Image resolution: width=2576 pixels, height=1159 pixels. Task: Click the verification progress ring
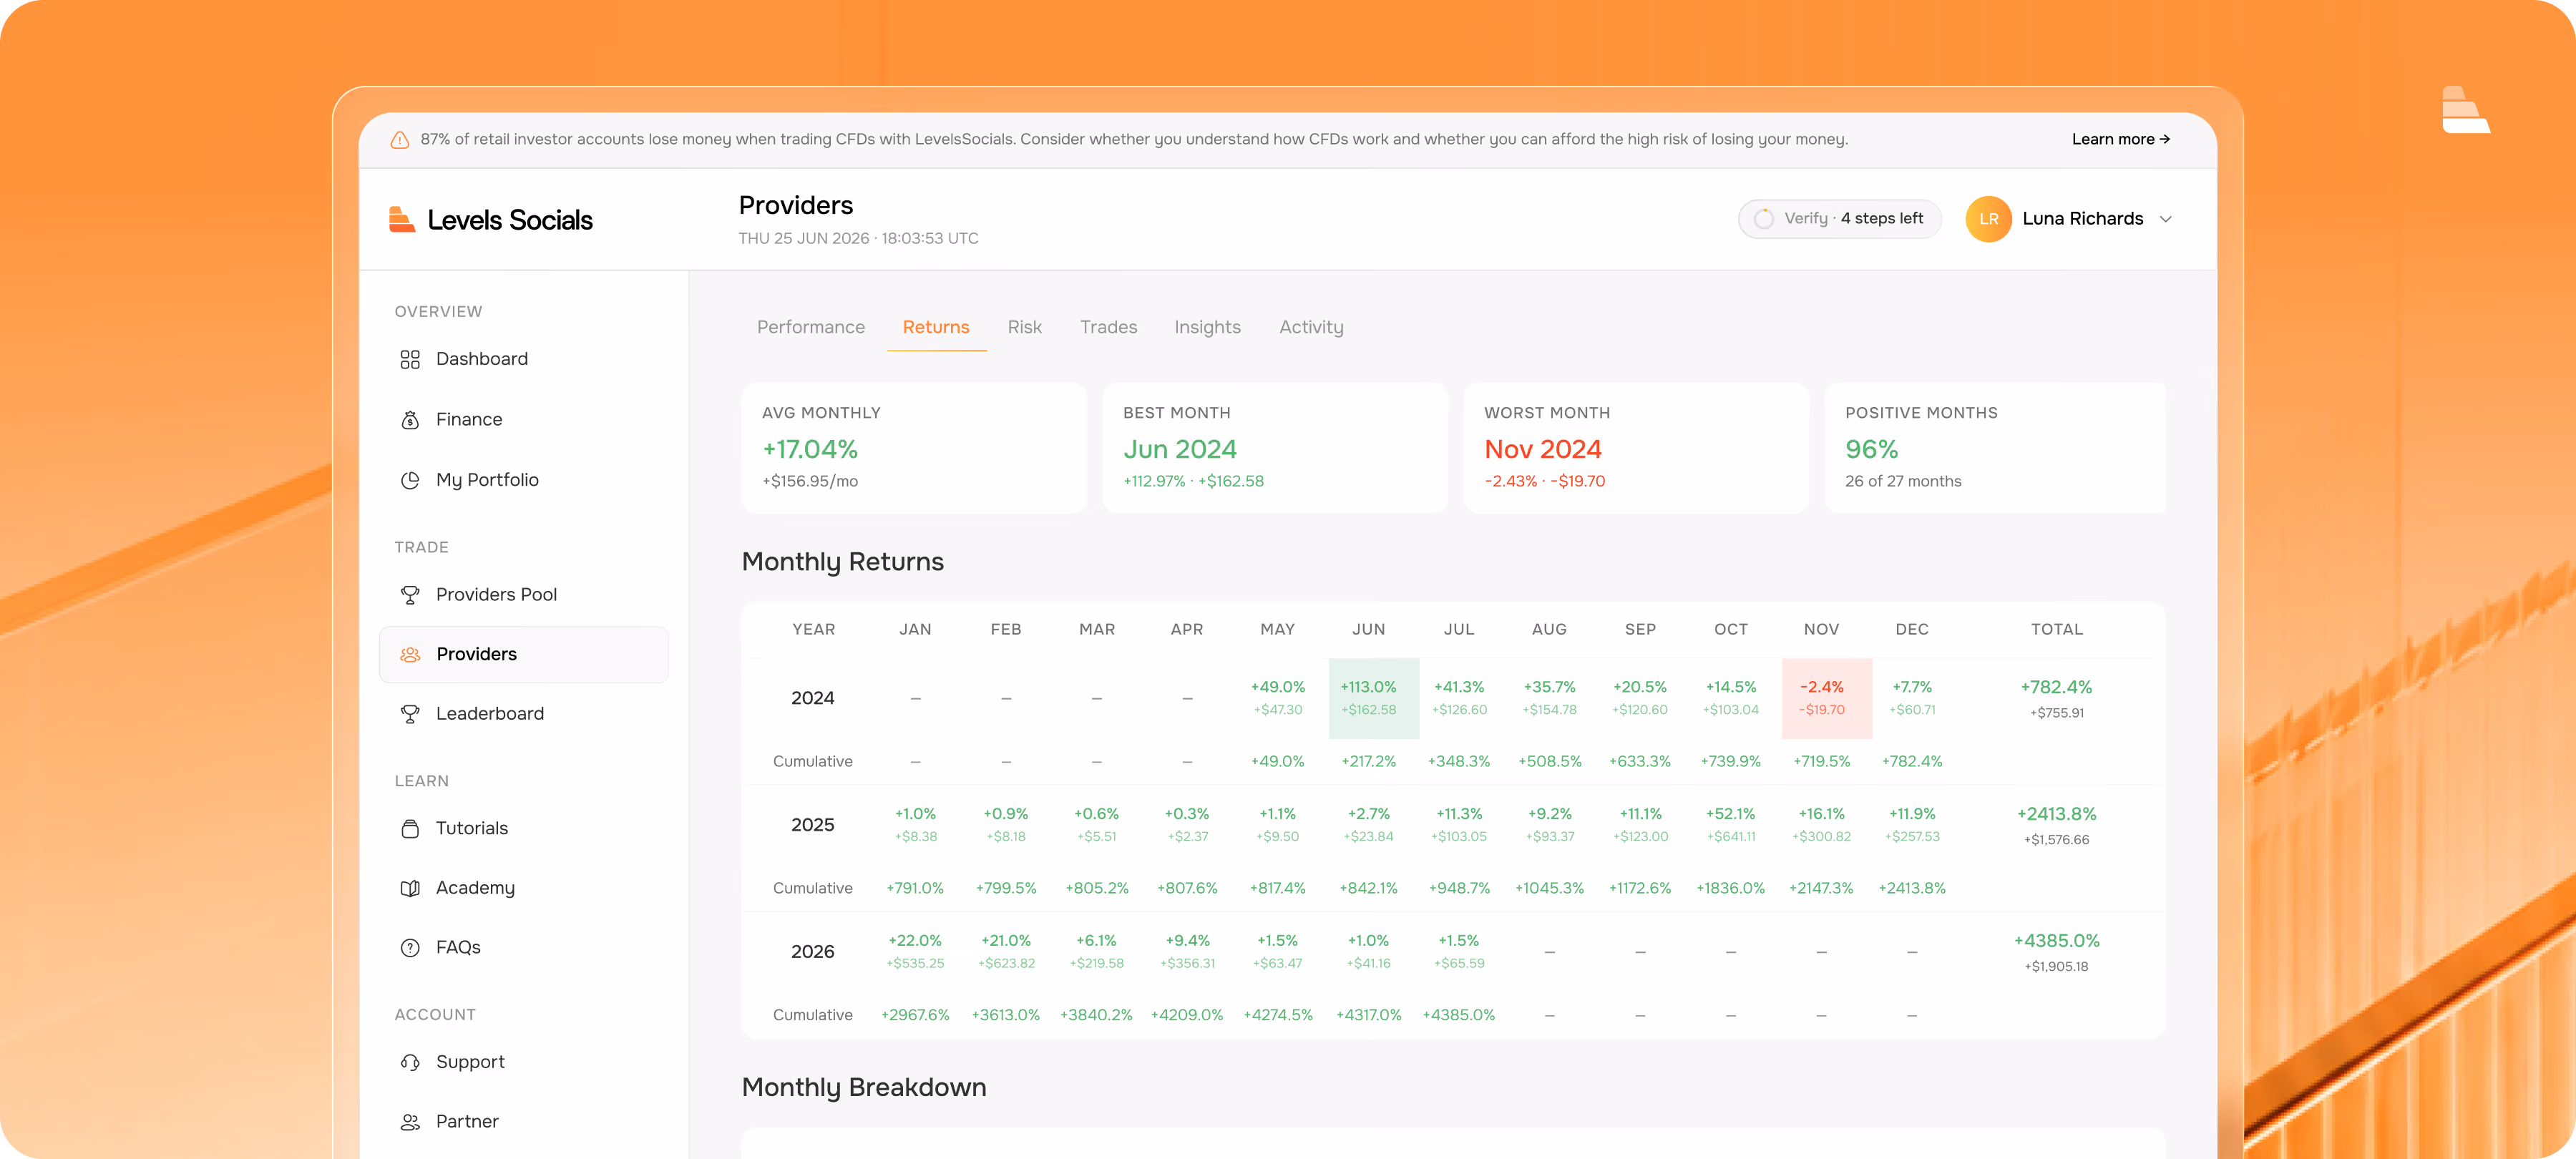coord(1763,218)
